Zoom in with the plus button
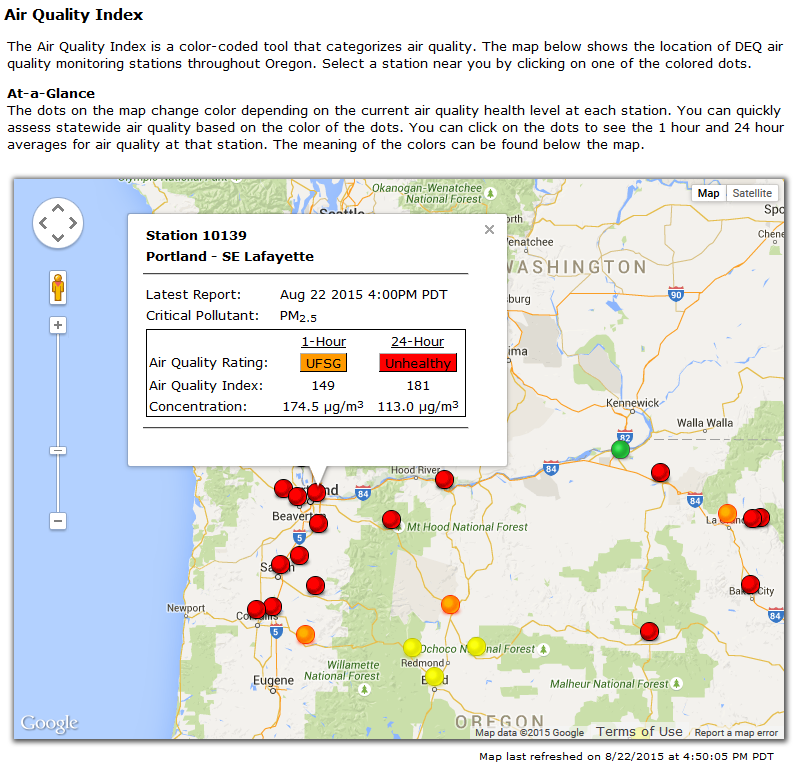This screenshot has height=768, width=795. point(58,325)
